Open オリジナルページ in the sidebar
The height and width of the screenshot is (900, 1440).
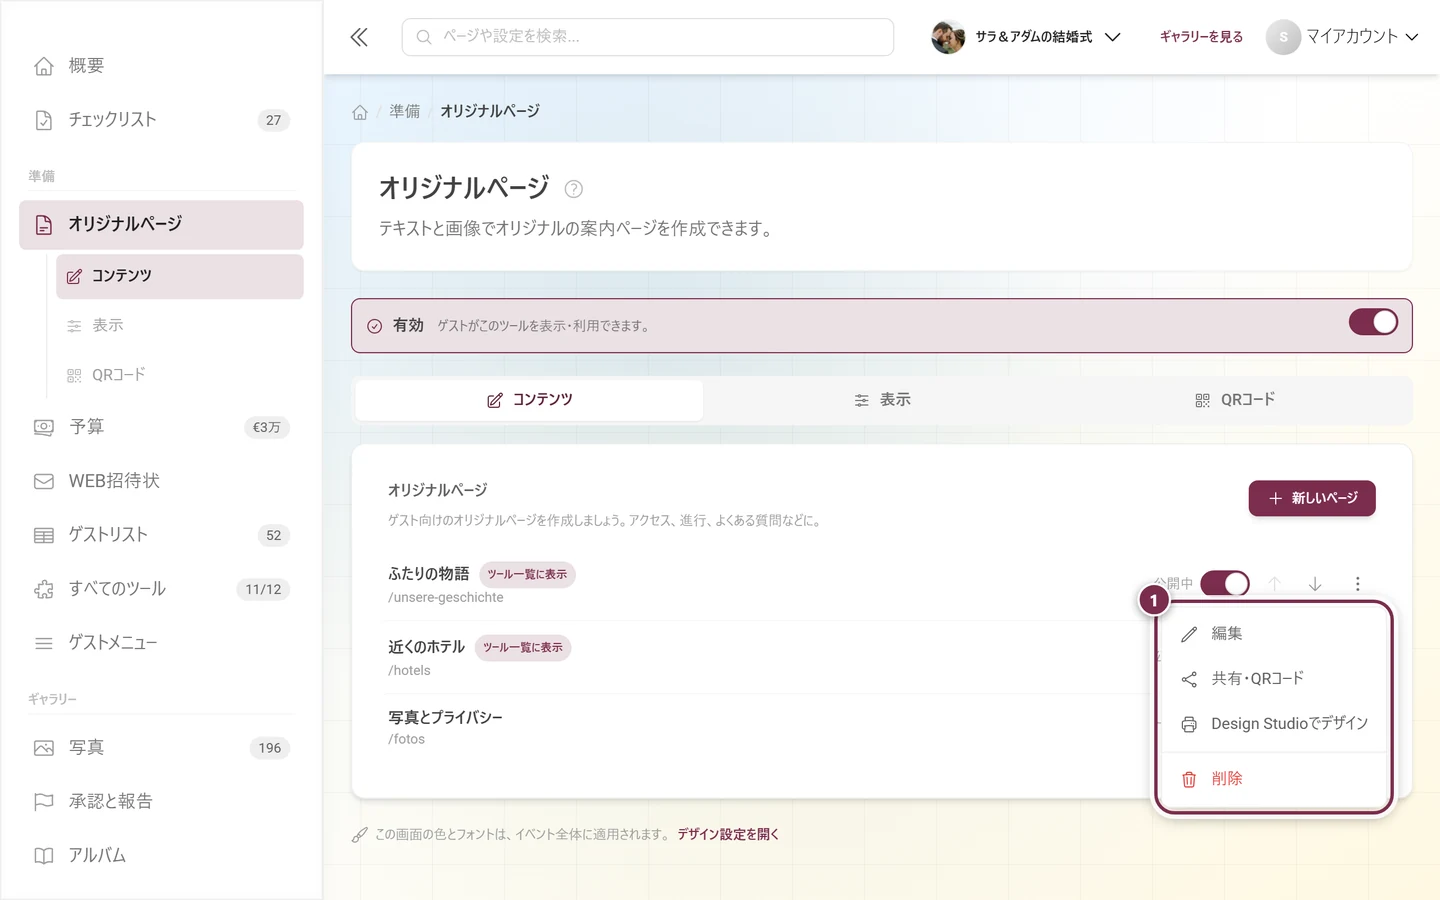click(x=161, y=225)
